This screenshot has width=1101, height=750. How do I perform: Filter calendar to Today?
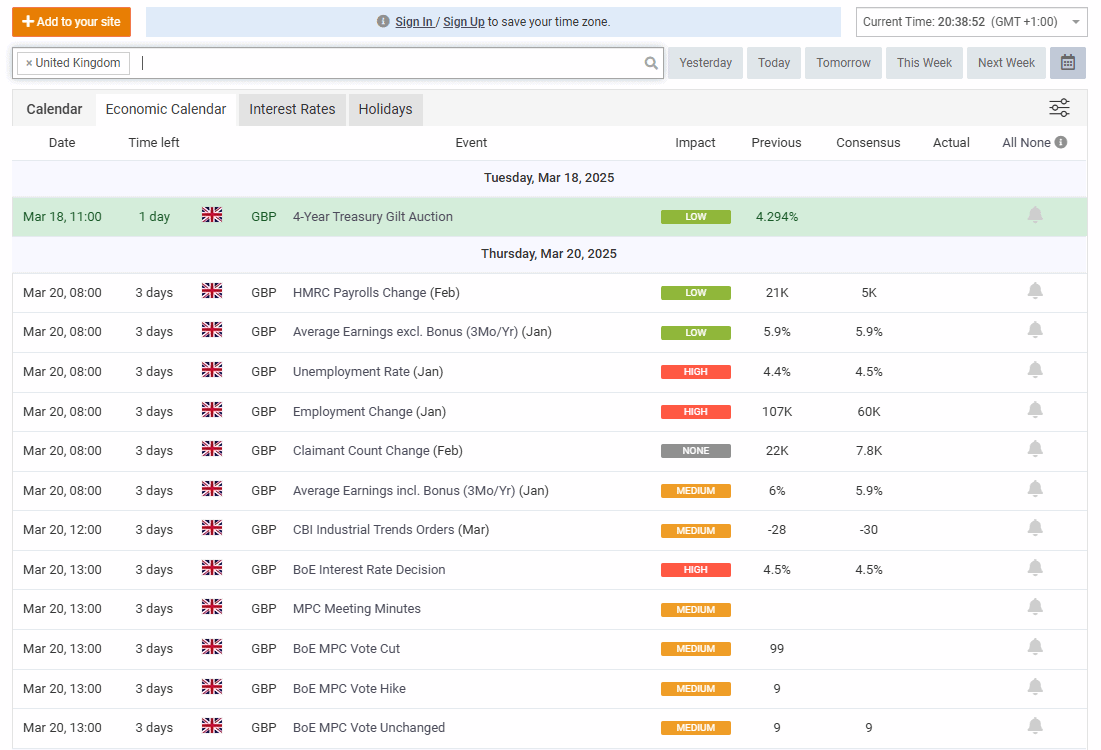pyautogui.click(x=774, y=62)
